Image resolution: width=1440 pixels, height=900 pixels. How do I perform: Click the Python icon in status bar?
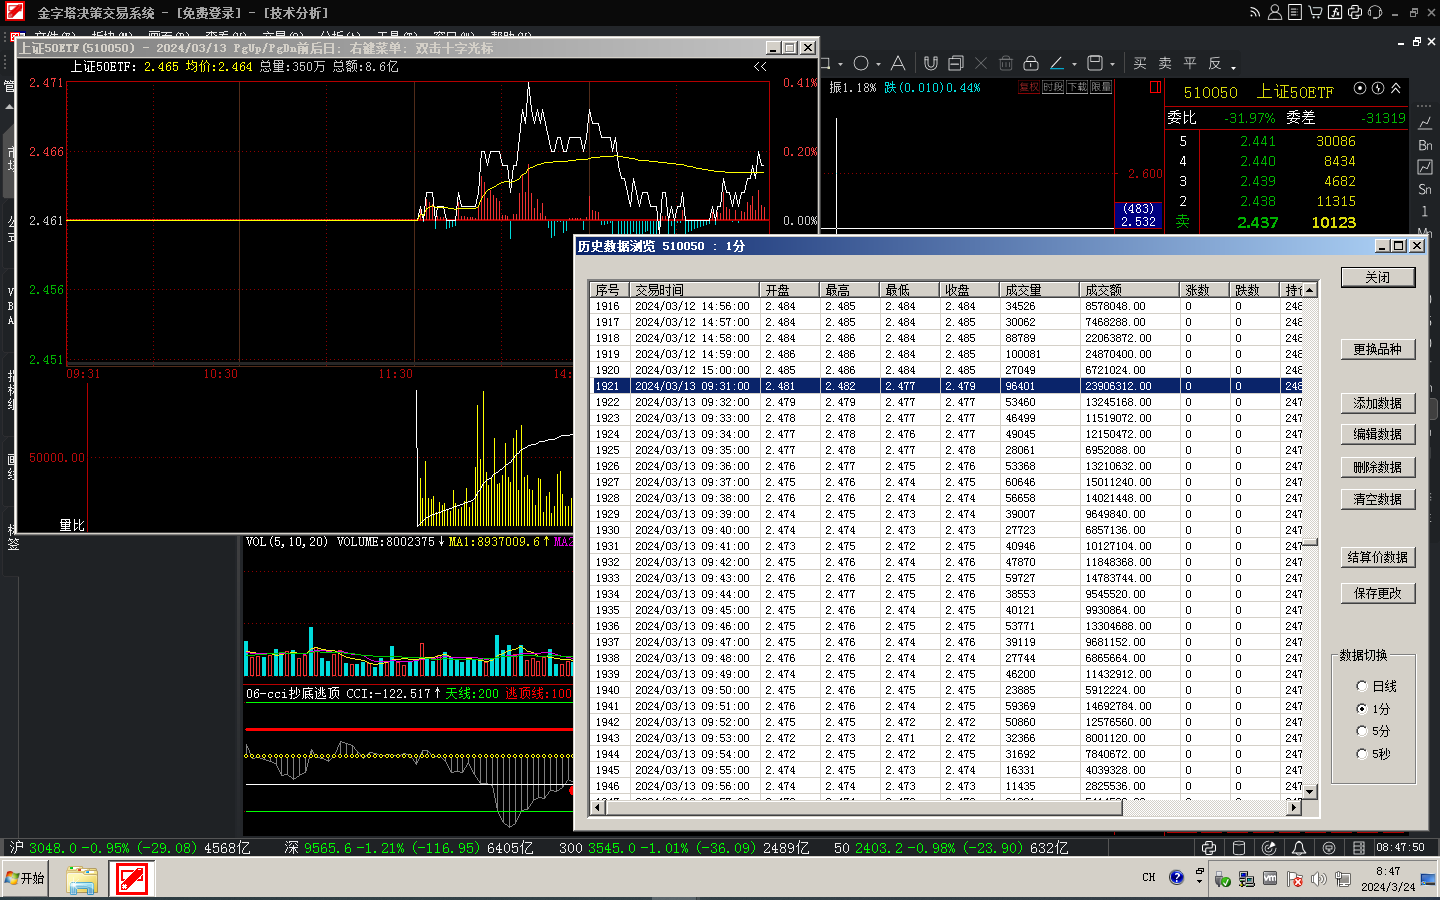point(1209,848)
